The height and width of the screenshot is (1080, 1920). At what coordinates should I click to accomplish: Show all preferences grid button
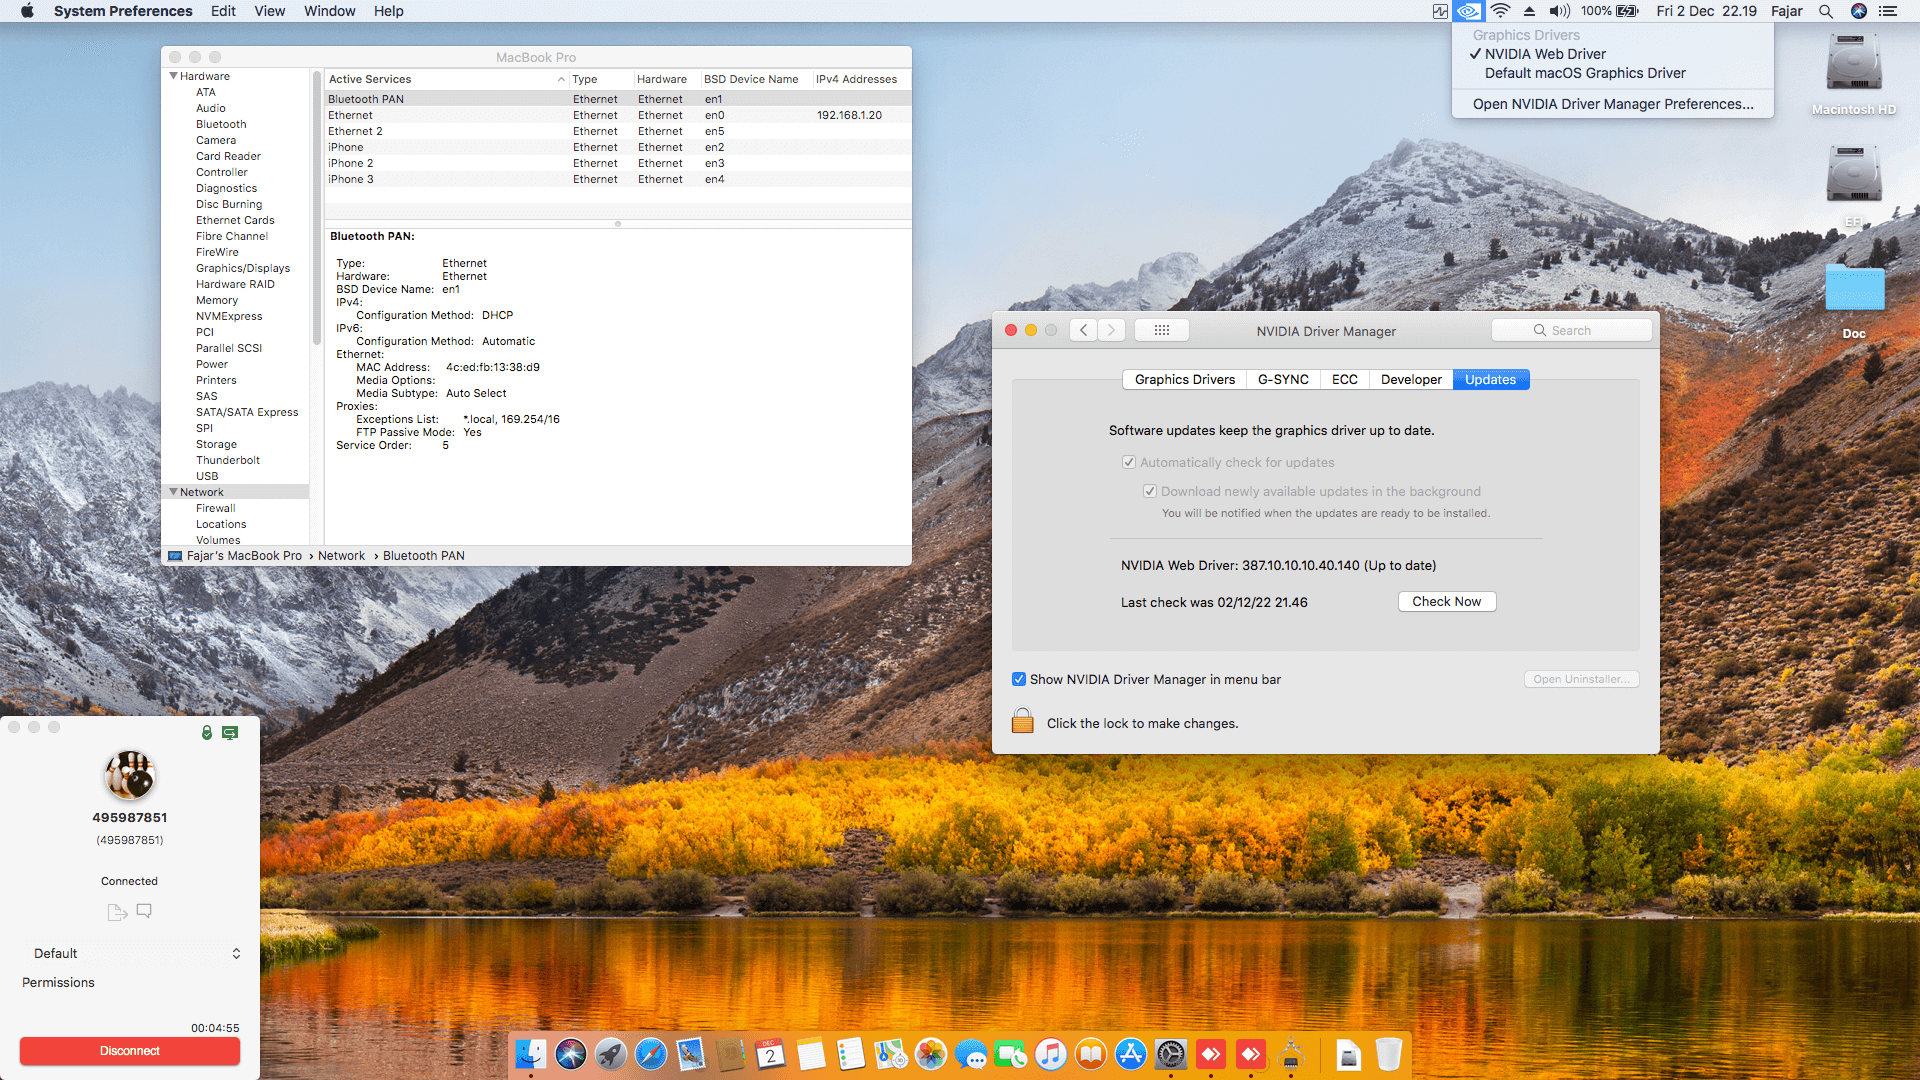click(1161, 330)
